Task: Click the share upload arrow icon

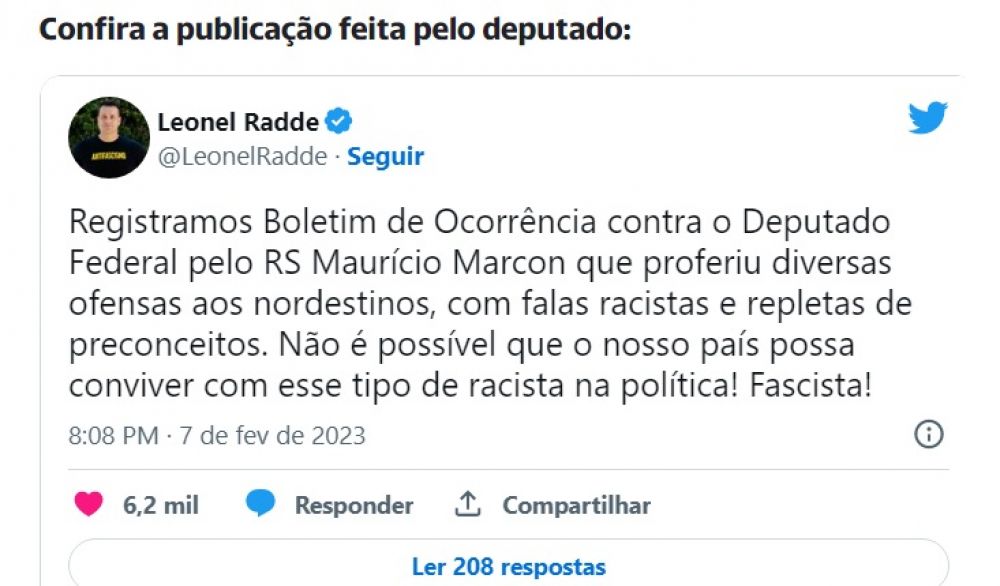Action: [468, 505]
